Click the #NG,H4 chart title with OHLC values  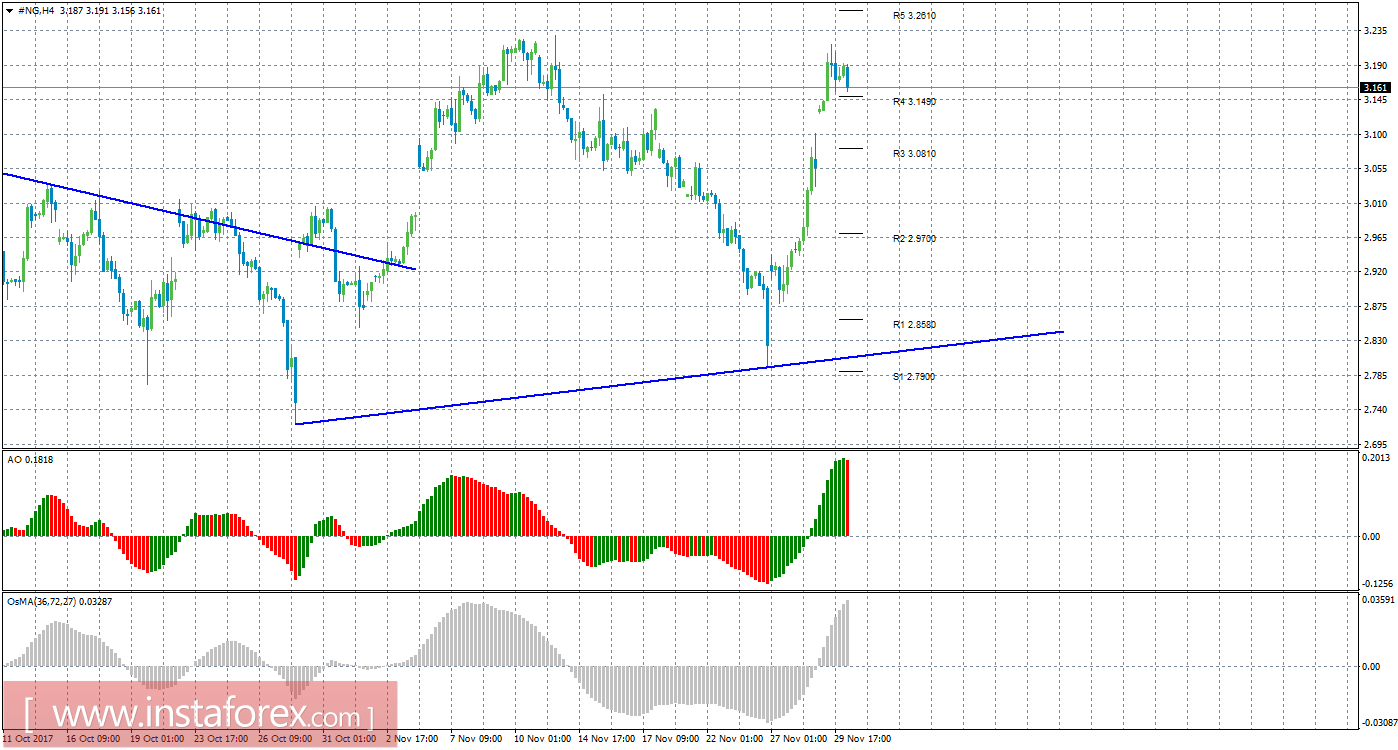tap(88, 10)
